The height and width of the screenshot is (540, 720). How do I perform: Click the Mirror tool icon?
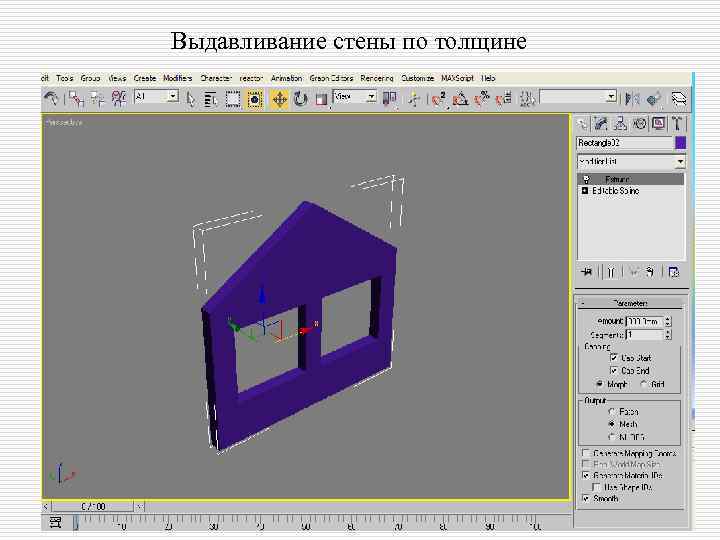pos(632,99)
